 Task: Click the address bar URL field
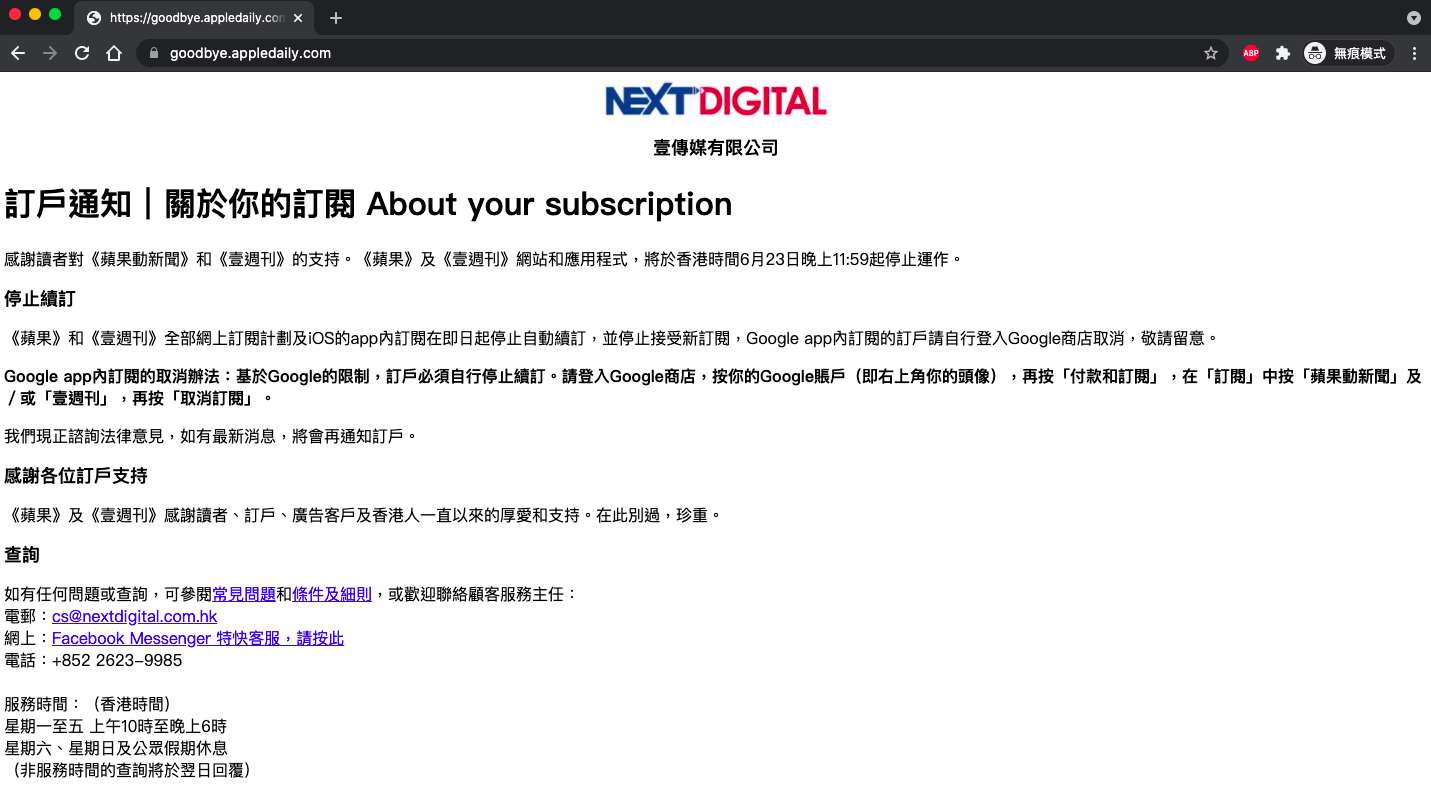click(680, 53)
